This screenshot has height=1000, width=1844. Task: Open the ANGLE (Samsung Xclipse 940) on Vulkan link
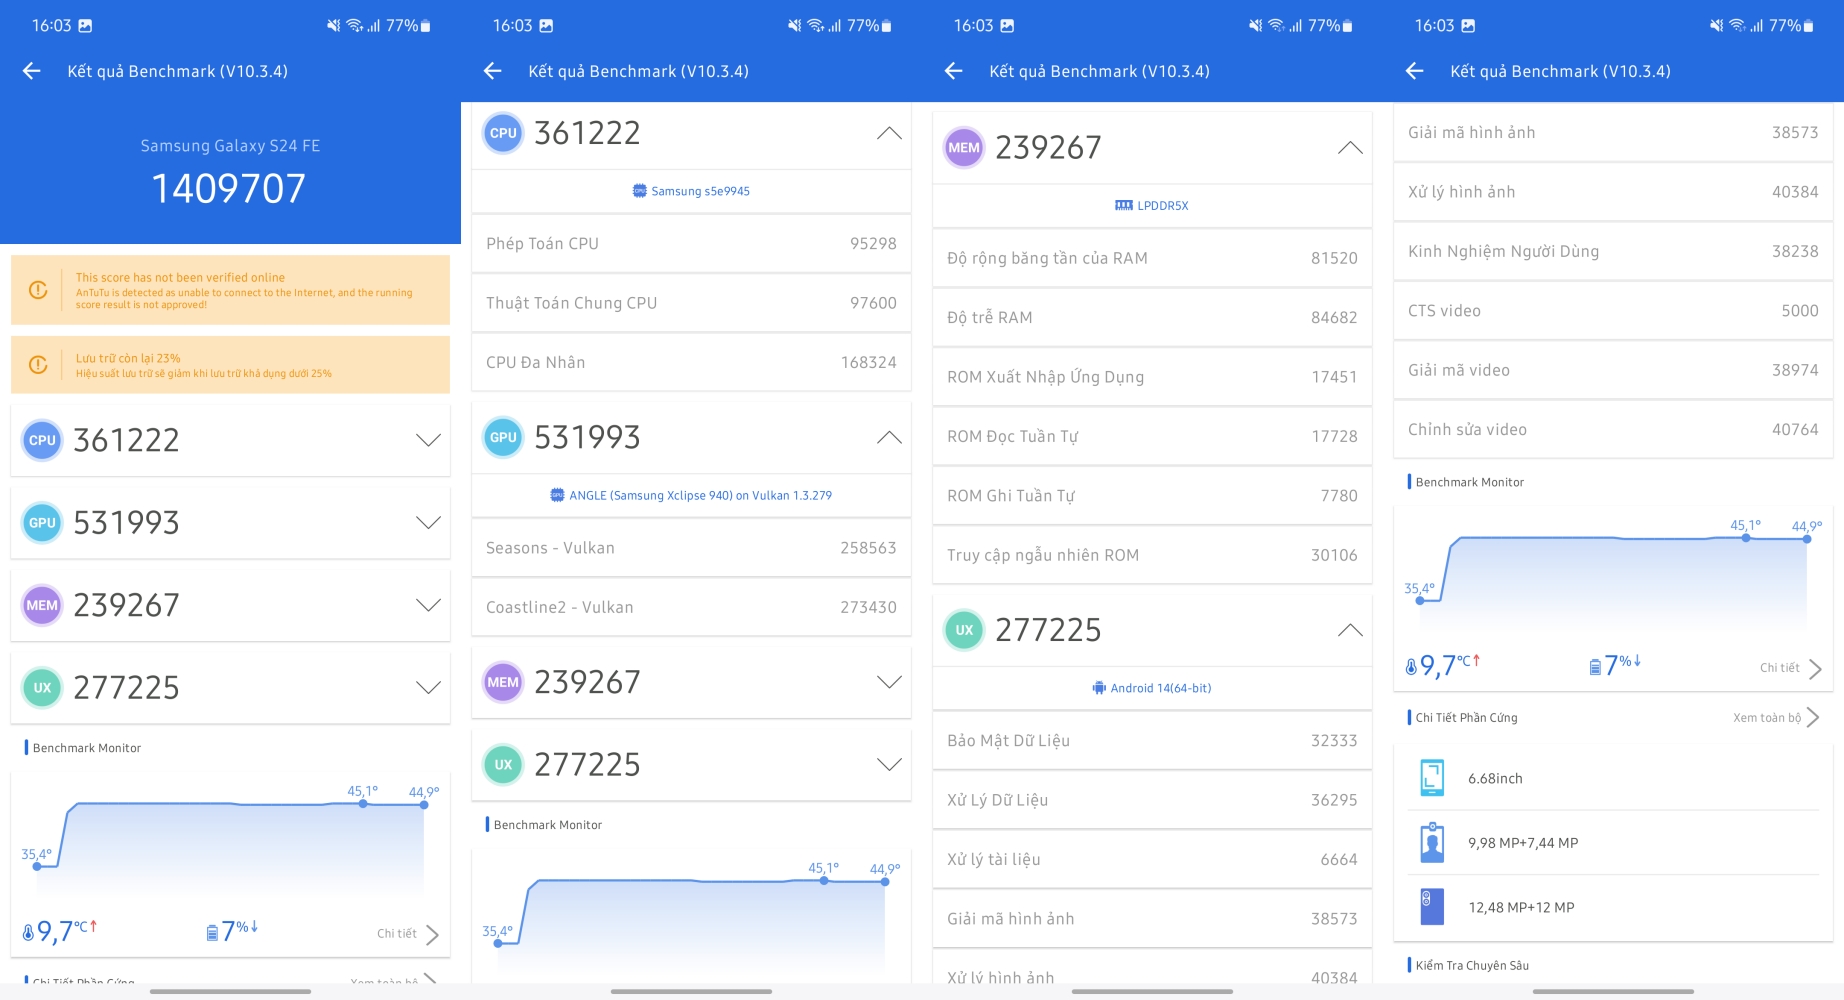pos(691,495)
